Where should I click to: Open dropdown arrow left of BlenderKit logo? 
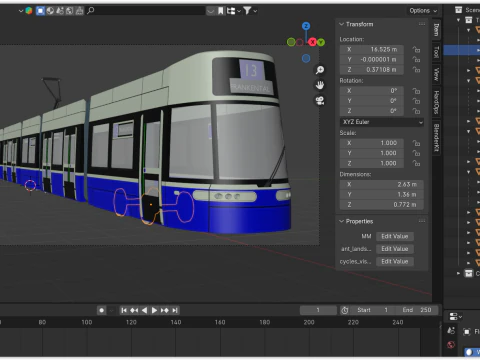(x=21, y=11)
